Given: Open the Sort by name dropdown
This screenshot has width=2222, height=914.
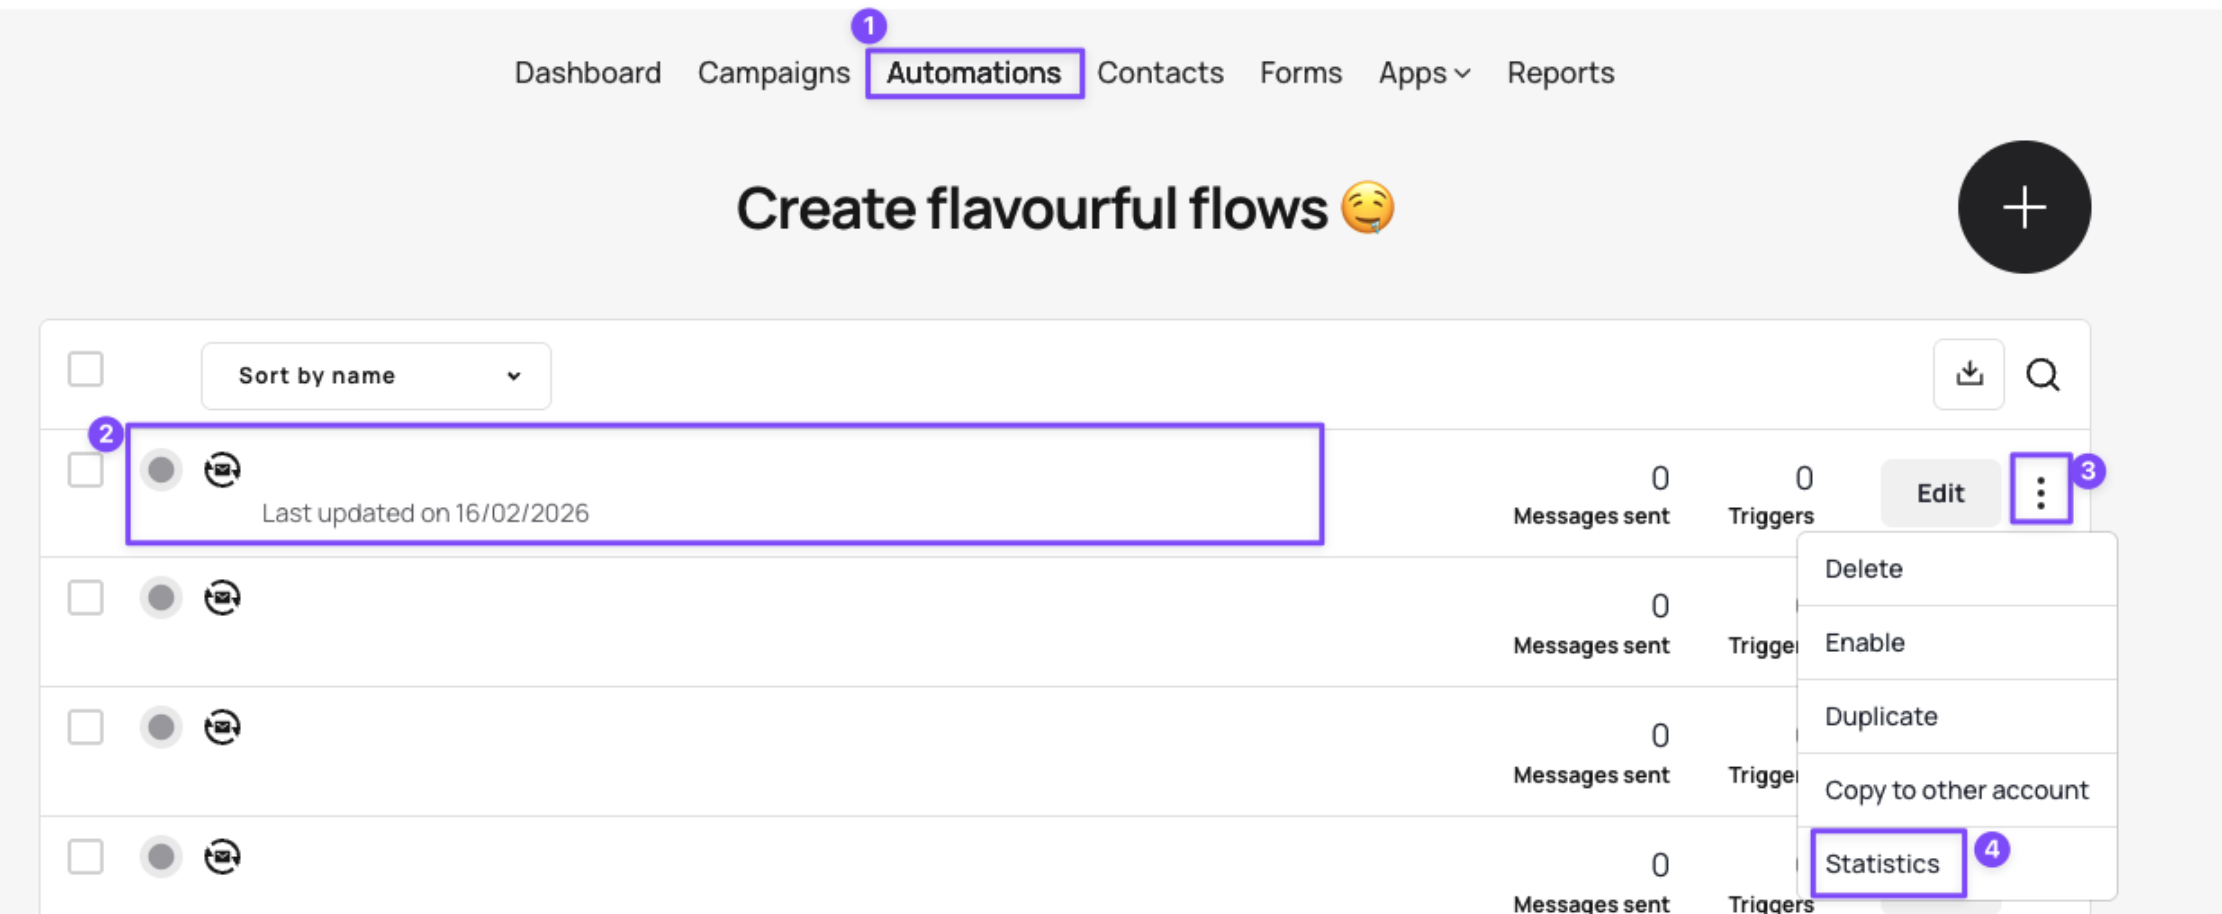Looking at the screenshot, I should pyautogui.click(x=376, y=376).
